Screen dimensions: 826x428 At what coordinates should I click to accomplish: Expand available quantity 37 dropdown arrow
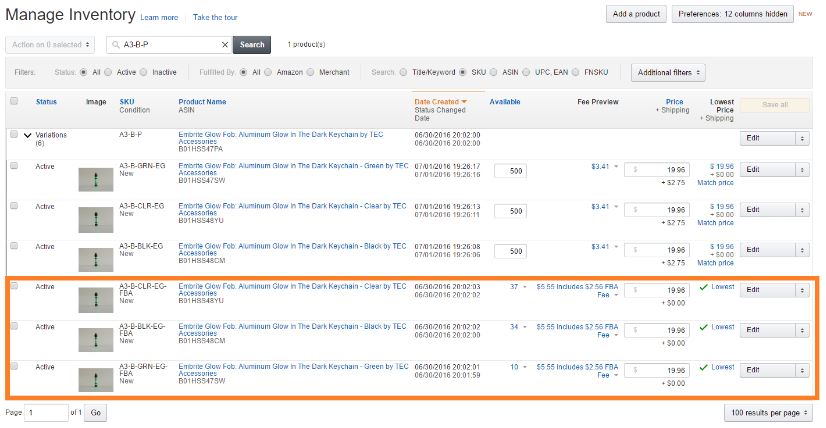click(525, 287)
